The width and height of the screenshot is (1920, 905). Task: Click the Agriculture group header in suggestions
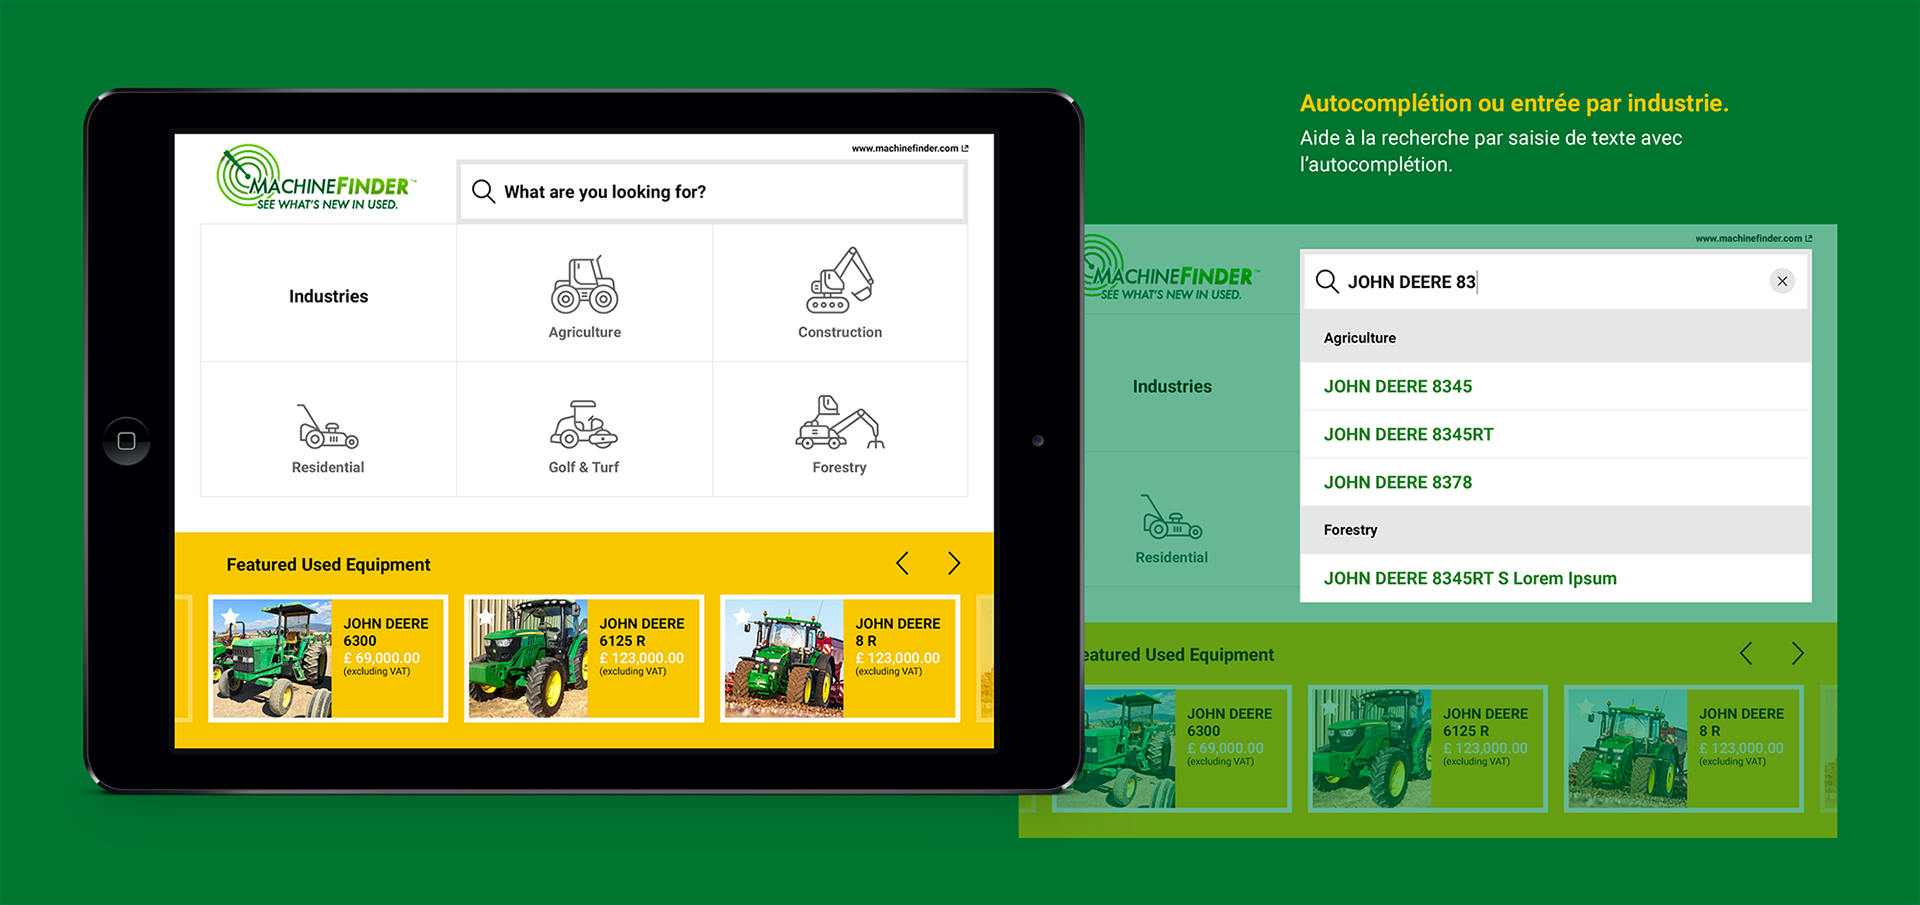1555,338
